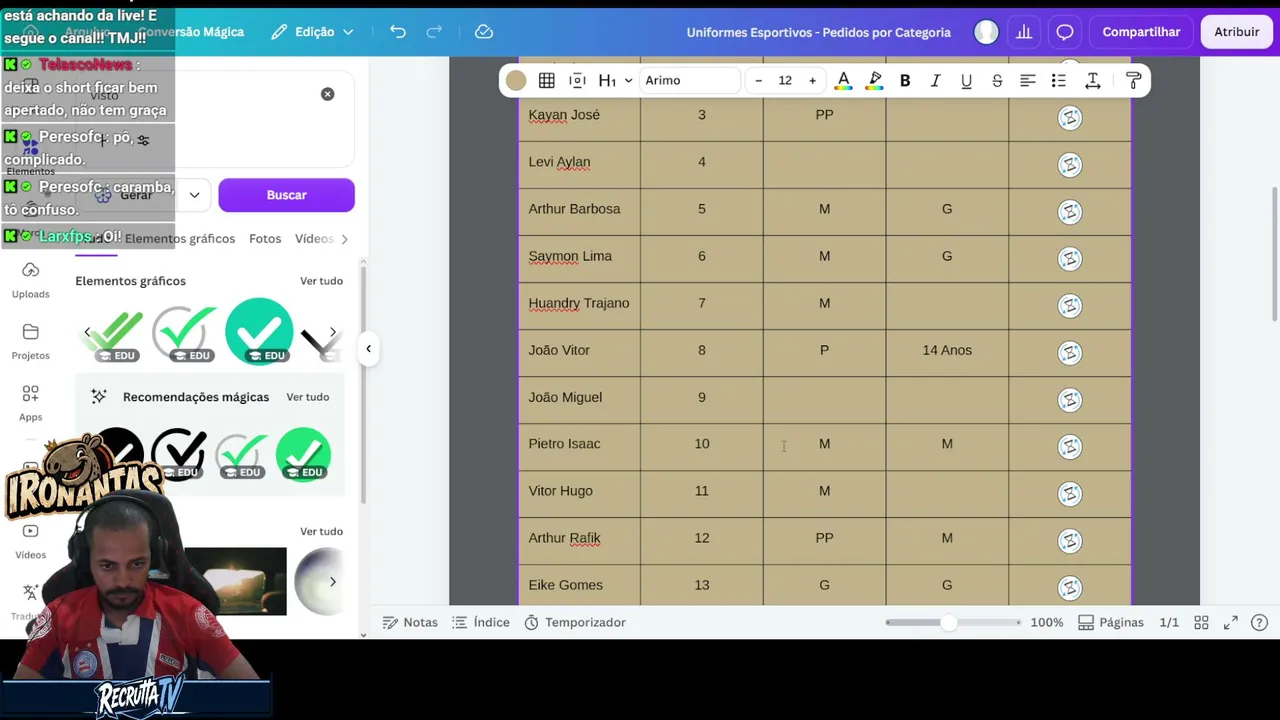Click Ver tudo for Elementos gráficos
The width and height of the screenshot is (1280, 720).
click(x=321, y=281)
